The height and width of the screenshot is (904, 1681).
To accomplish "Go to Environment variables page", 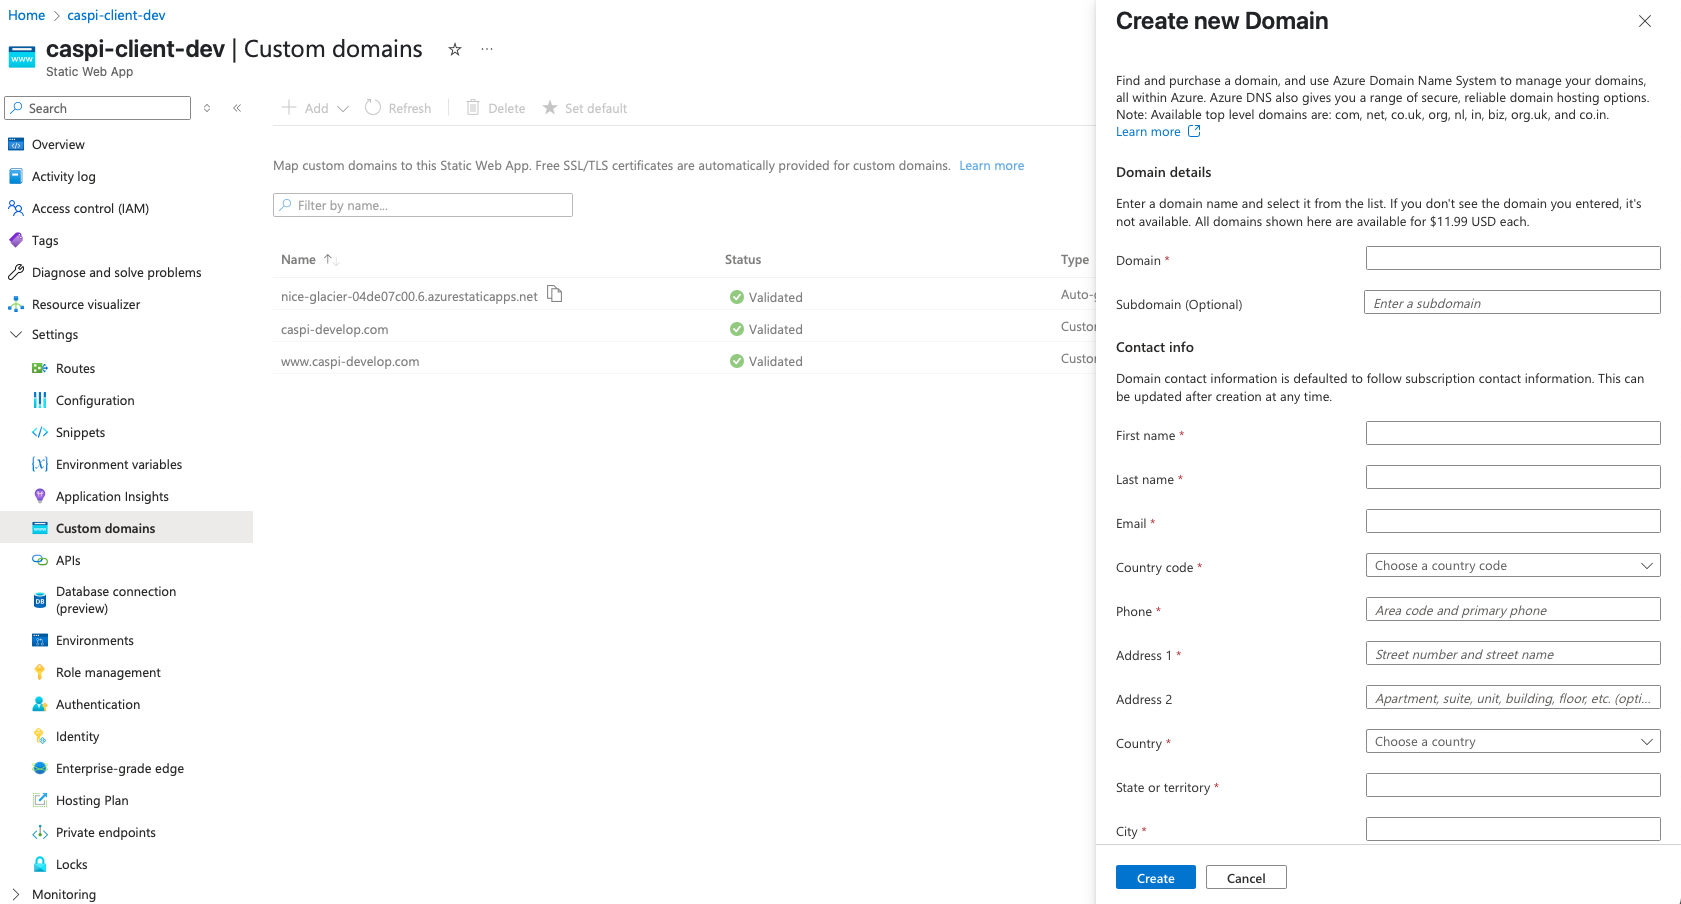I will (119, 464).
